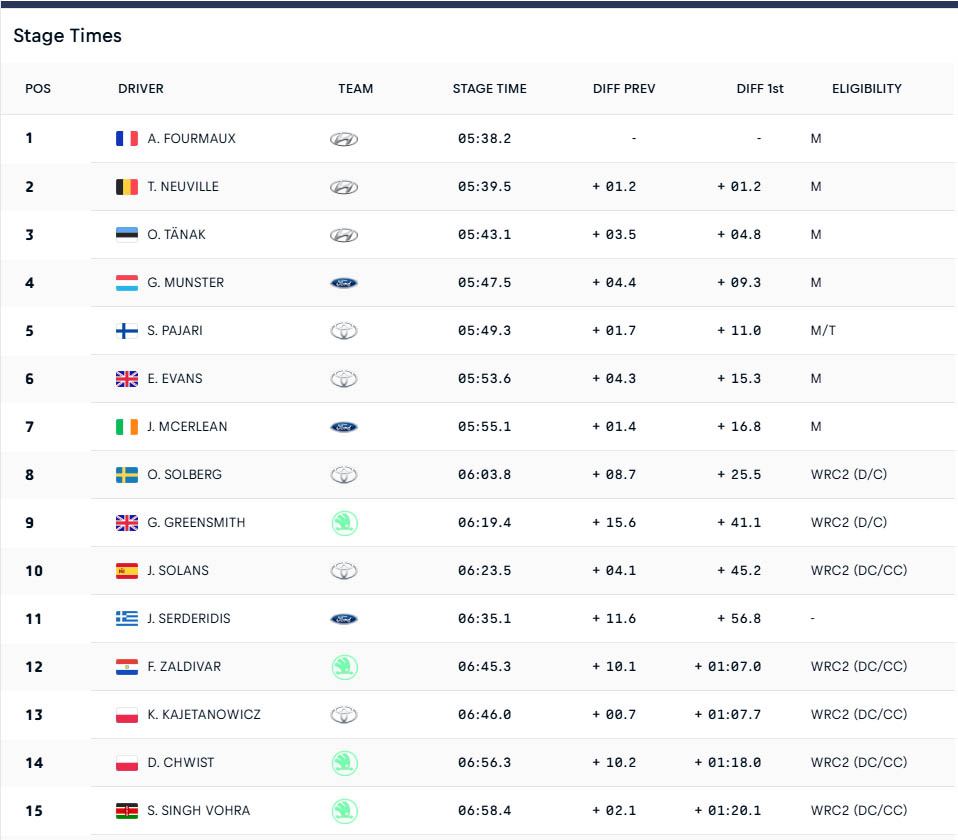Click the Belgian flag beside T. Neuville
The width and height of the screenshot is (958, 840).
[127, 187]
